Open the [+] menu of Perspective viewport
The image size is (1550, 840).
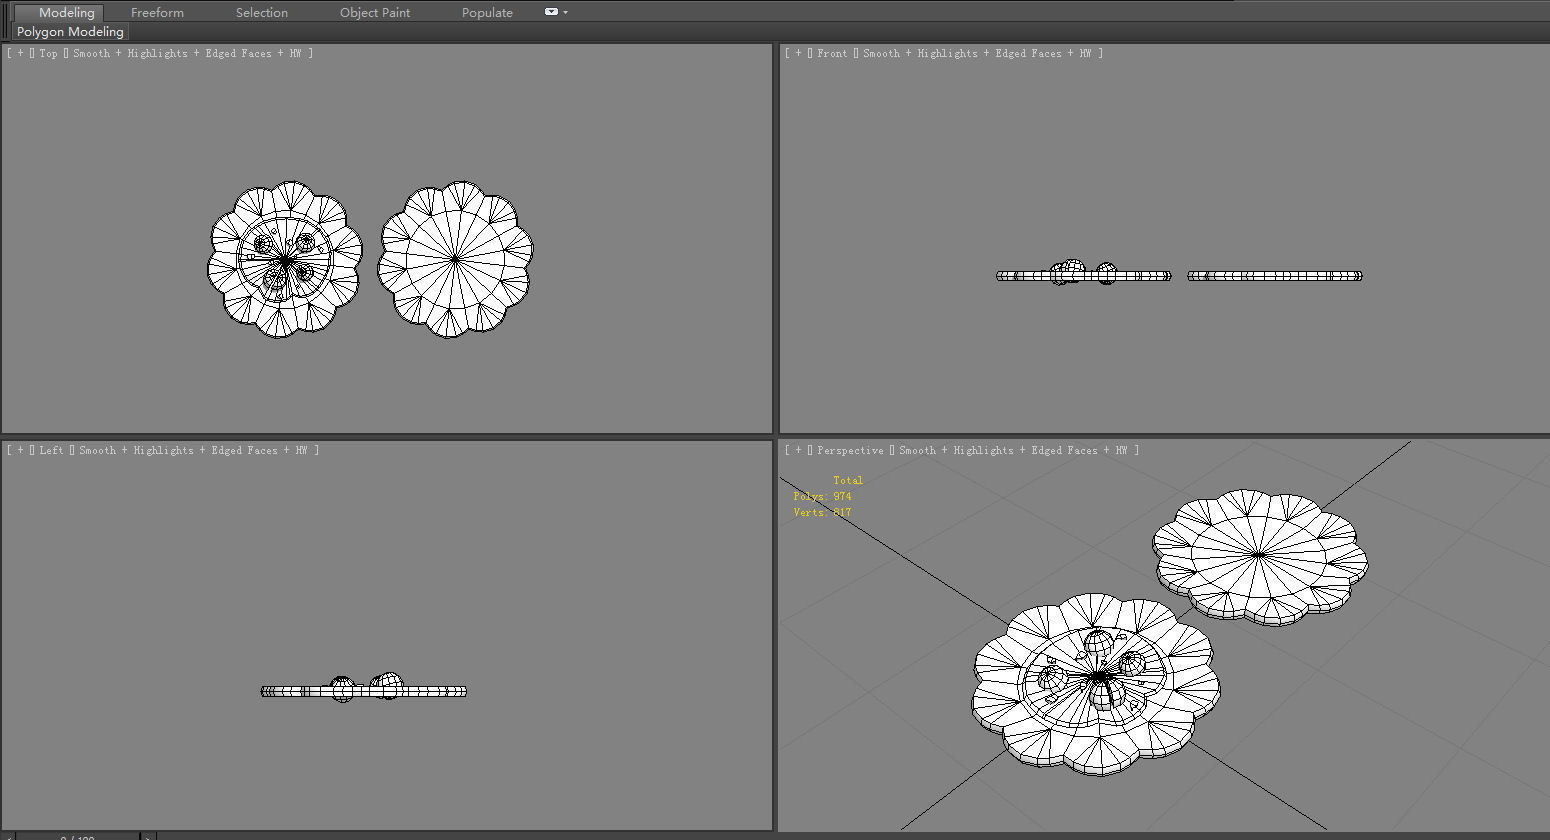click(x=798, y=450)
